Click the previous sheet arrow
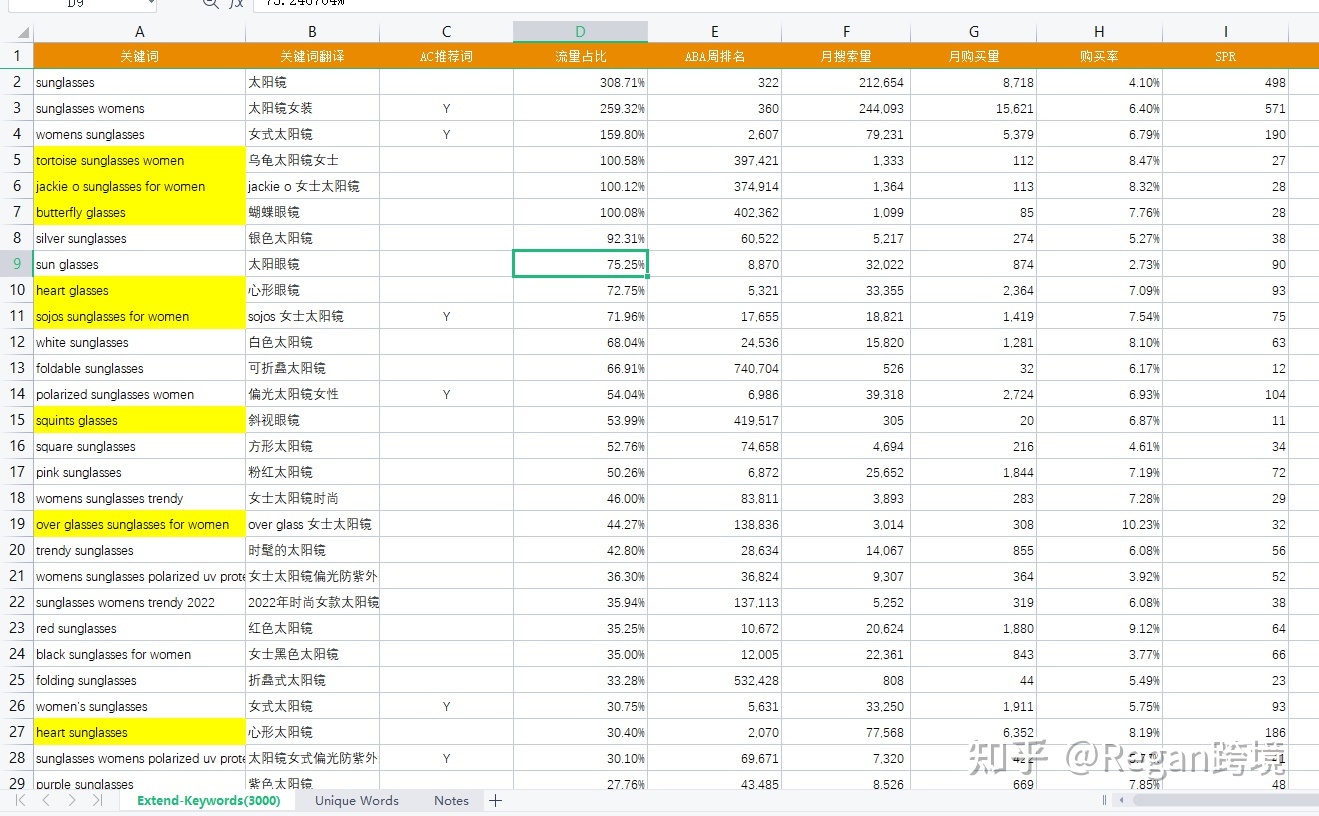 pyautogui.click(x=46, y=800)
